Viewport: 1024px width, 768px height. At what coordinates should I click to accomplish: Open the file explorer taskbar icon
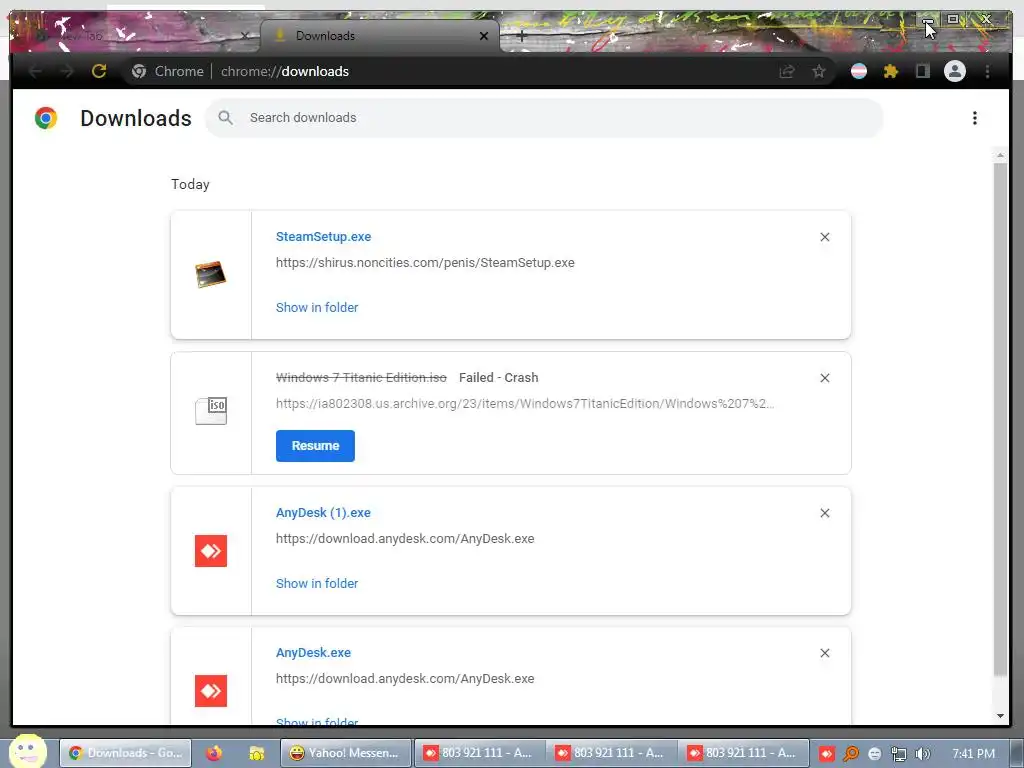tap(257, 753)
